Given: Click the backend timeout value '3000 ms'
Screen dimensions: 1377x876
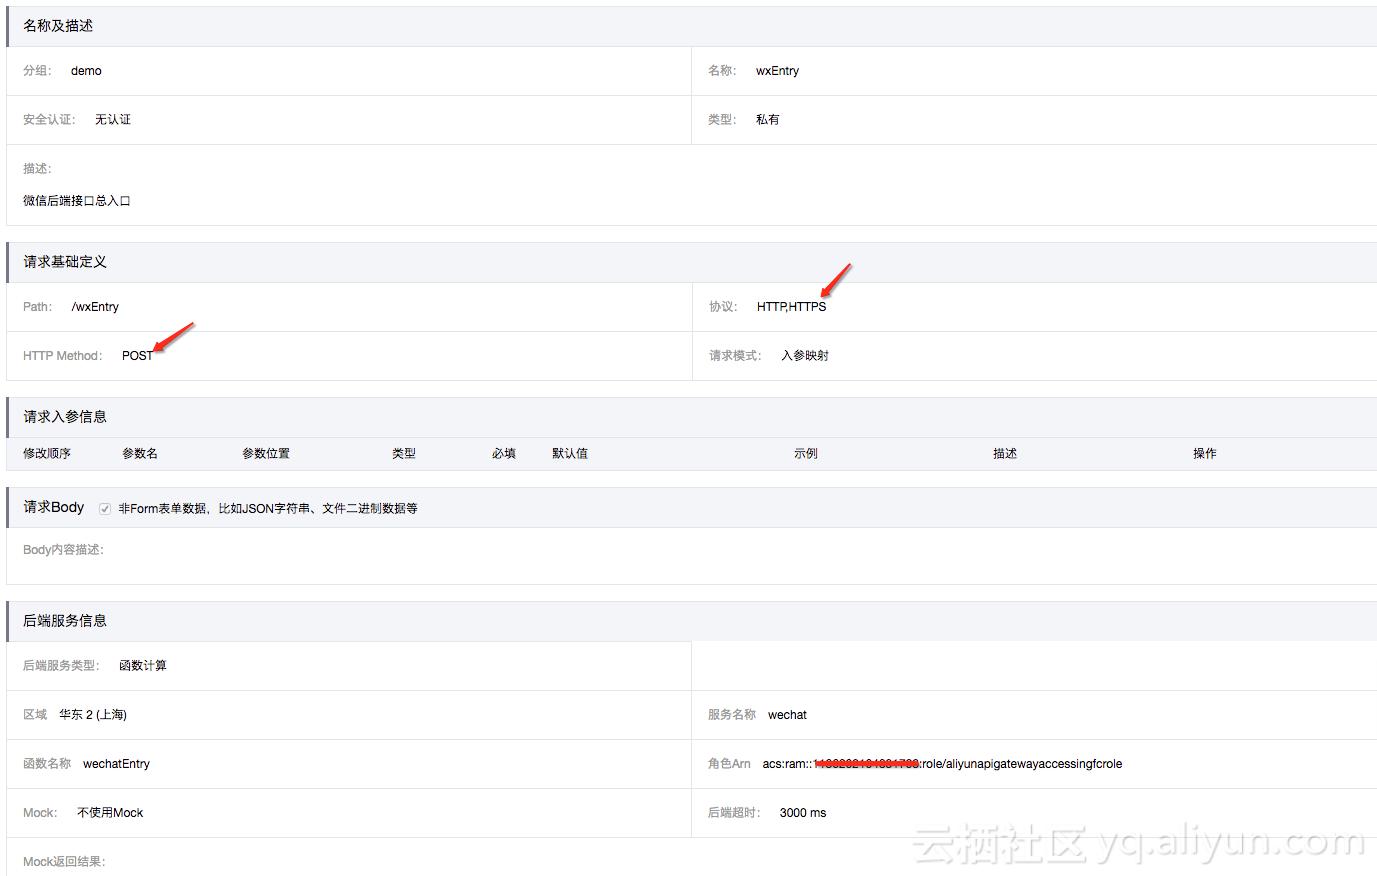Looking at the screenshot, I should (x=803, y=813).
